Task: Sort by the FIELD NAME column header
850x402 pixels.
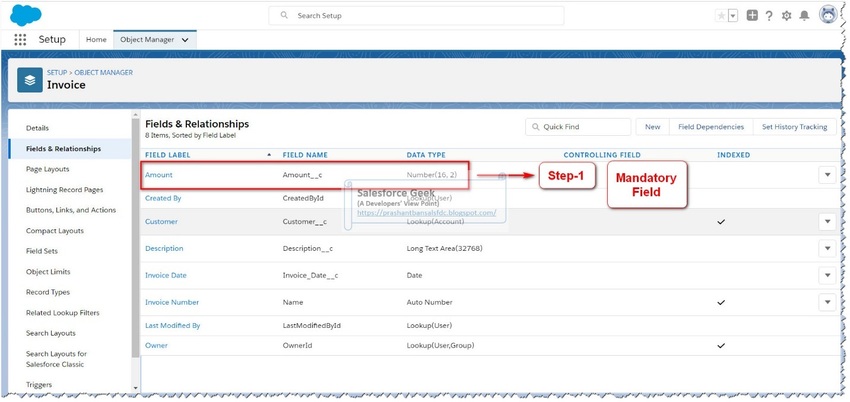Action: pyautogui.click(x=305, y=155)
